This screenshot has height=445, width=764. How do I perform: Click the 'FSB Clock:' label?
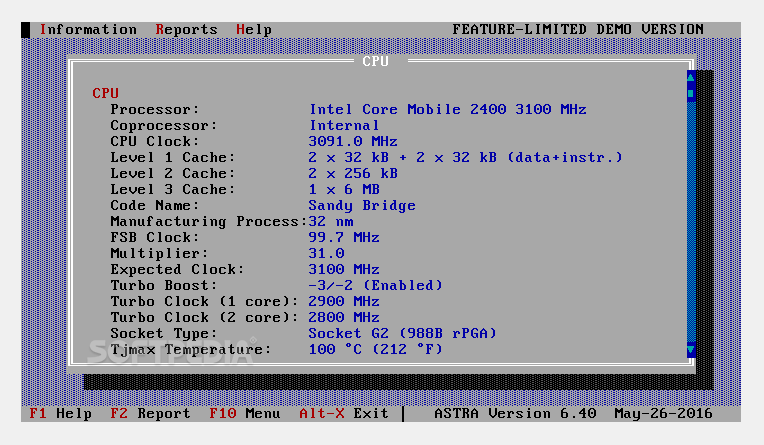155,237
